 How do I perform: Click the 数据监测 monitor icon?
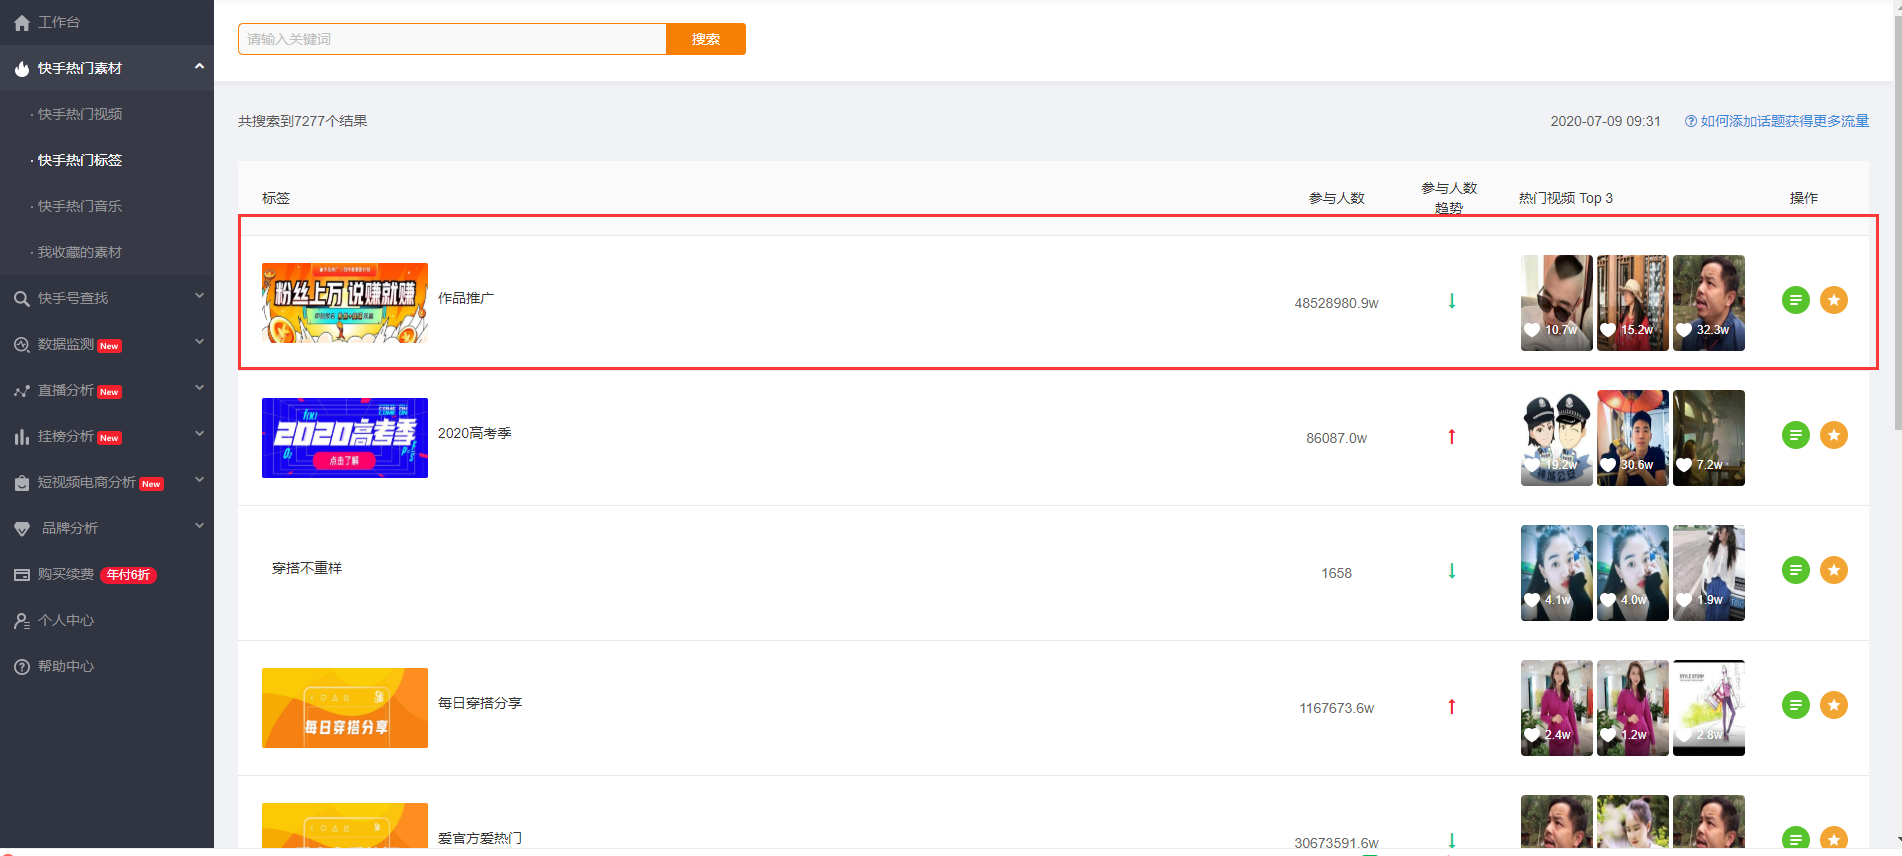[22, 344]
